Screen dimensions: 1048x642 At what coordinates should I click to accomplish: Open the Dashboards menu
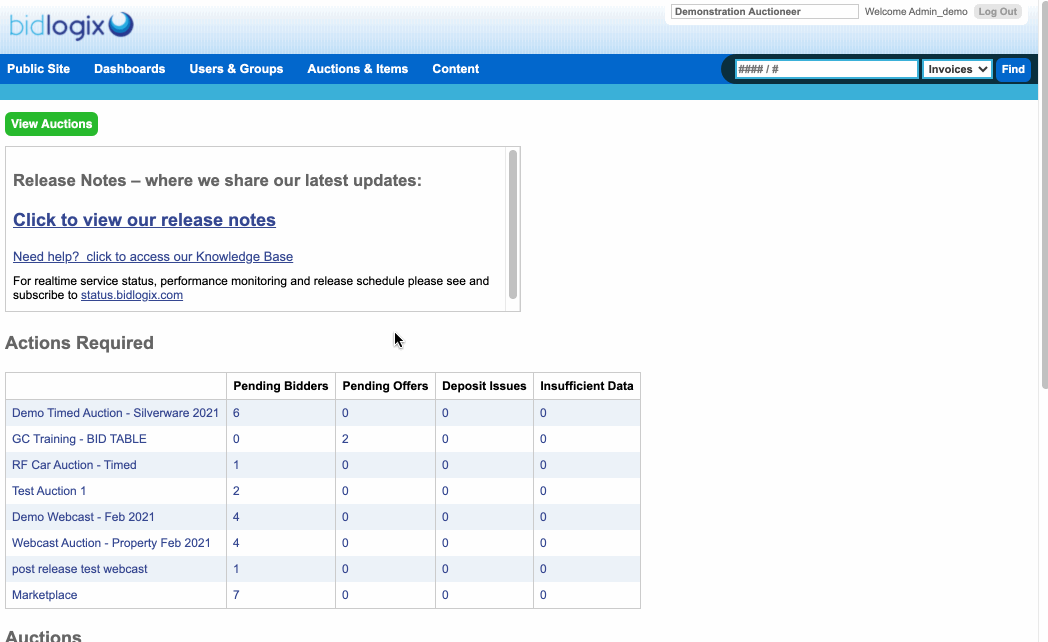click(130, 69)
